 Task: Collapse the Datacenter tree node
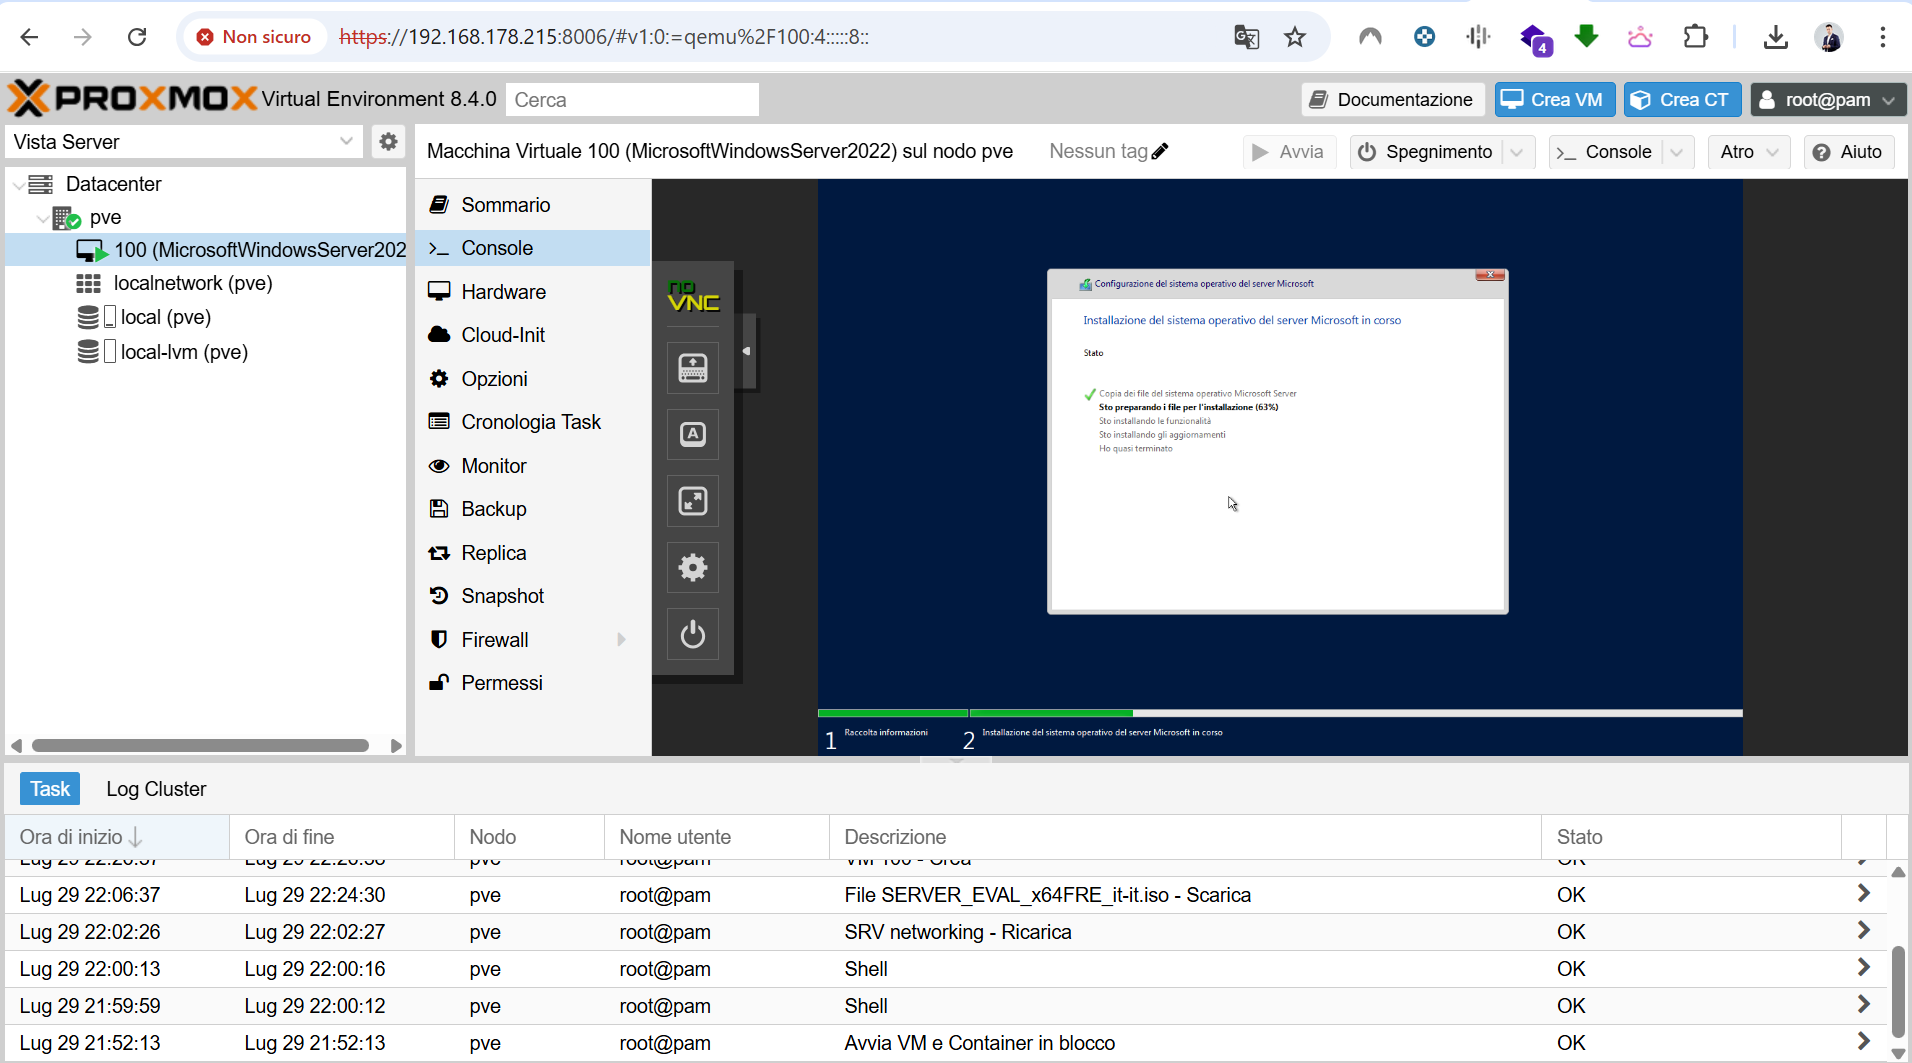[x=20, y=185]
